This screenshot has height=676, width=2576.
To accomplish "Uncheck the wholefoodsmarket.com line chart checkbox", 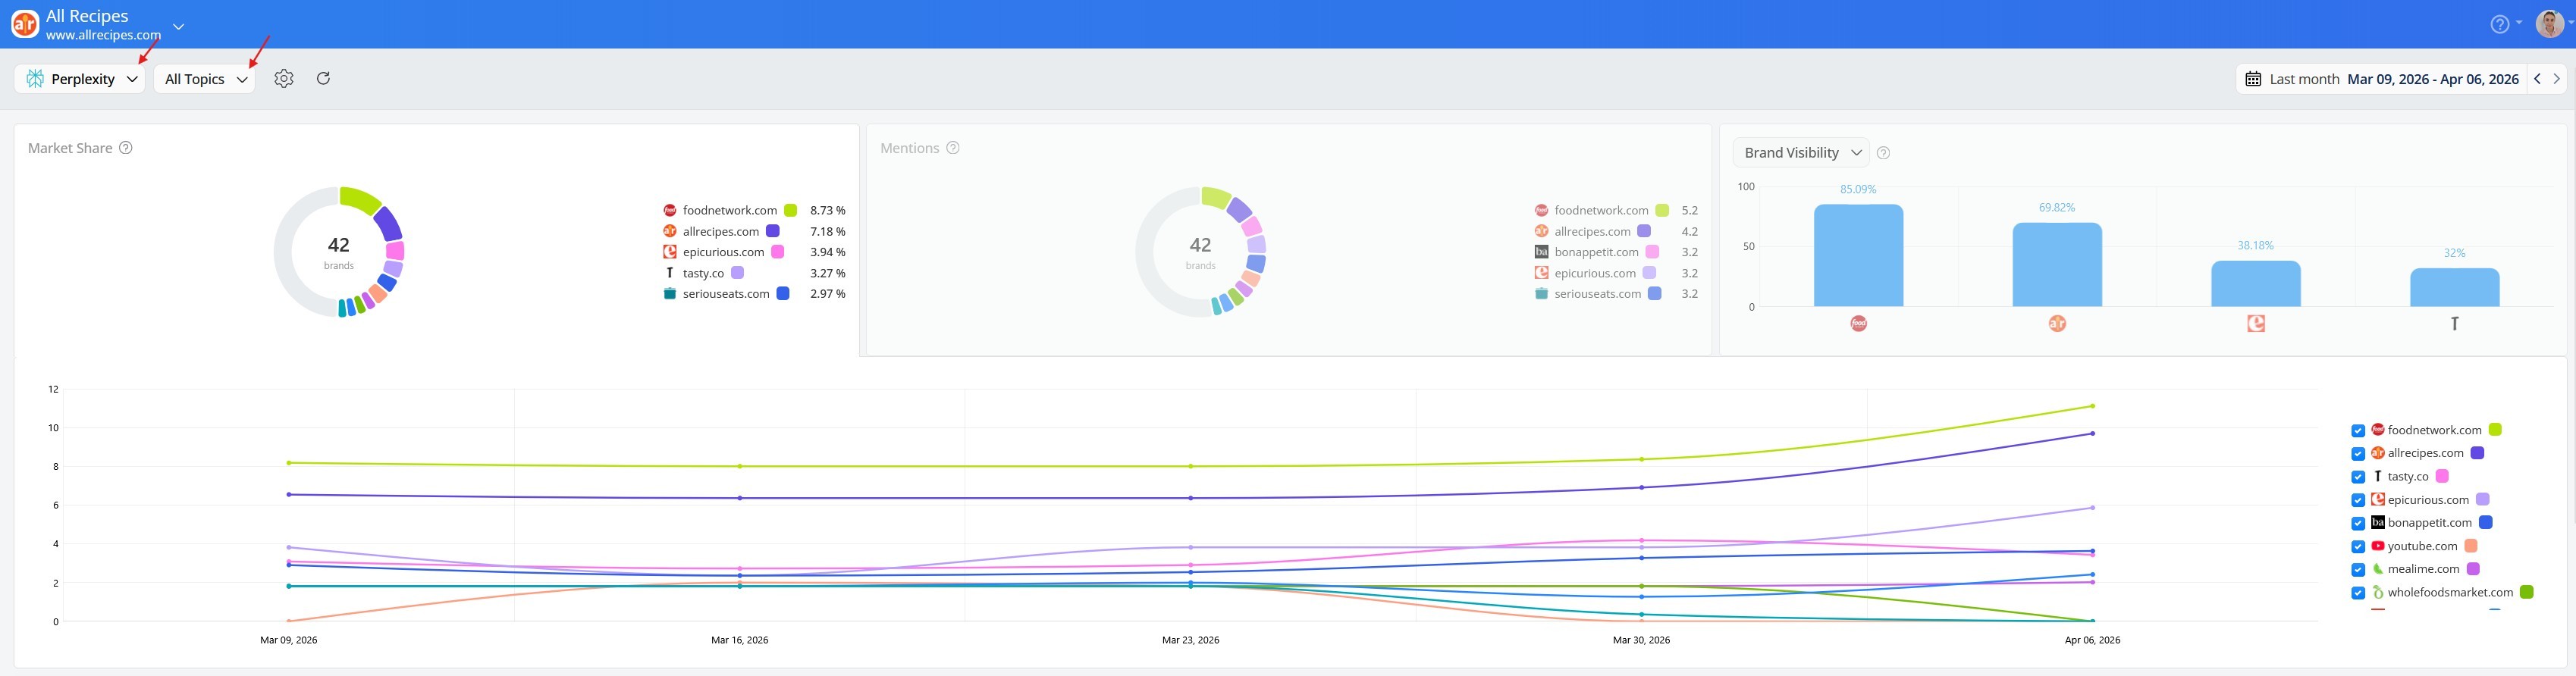I will [2358, 593].
